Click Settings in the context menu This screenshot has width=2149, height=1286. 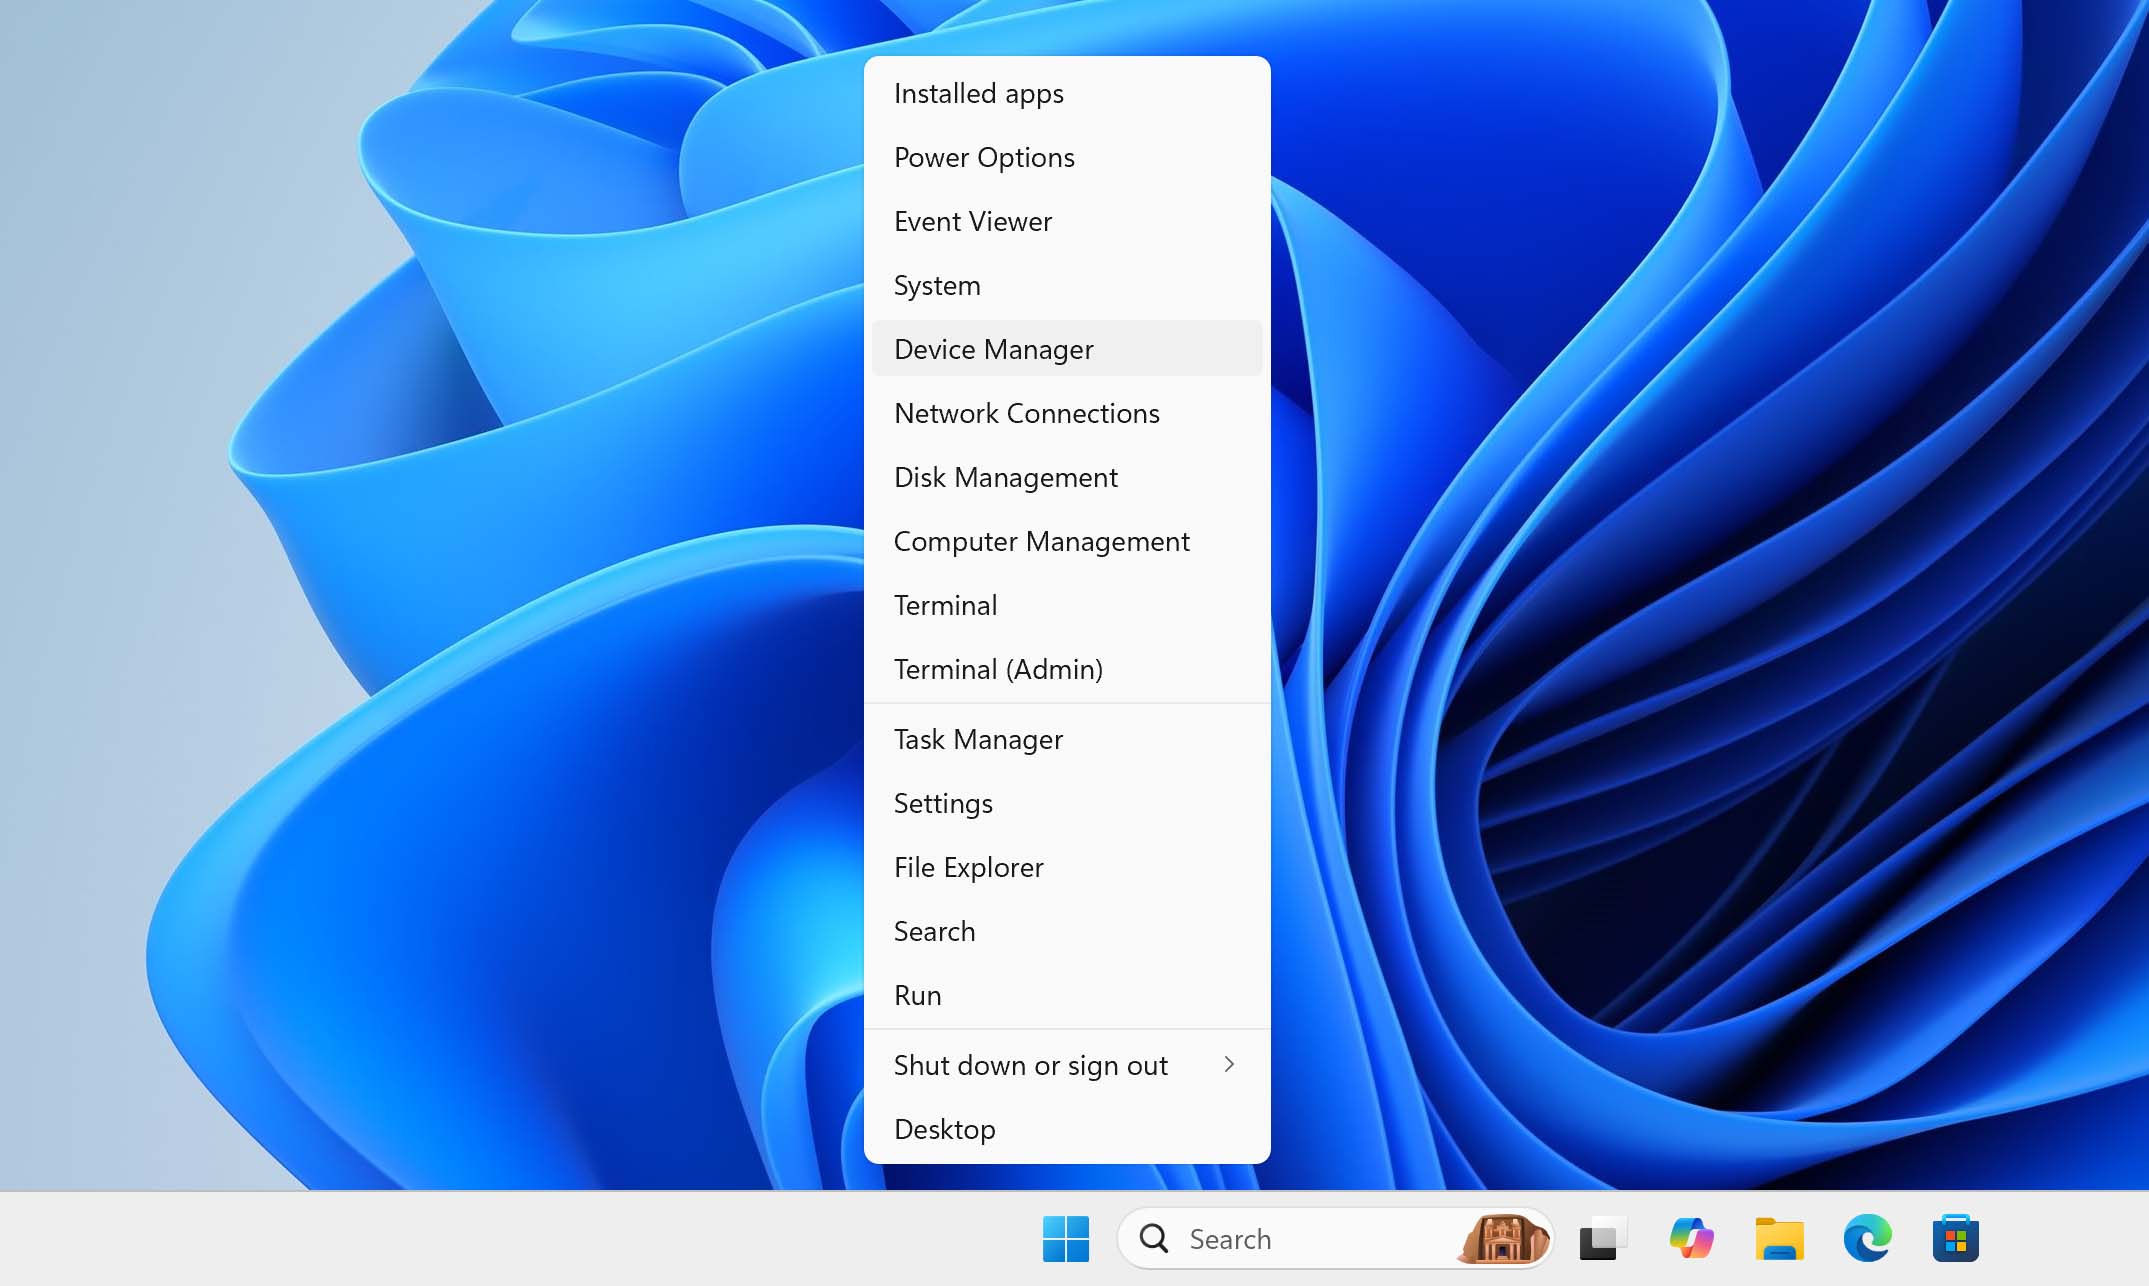(943, 802)
